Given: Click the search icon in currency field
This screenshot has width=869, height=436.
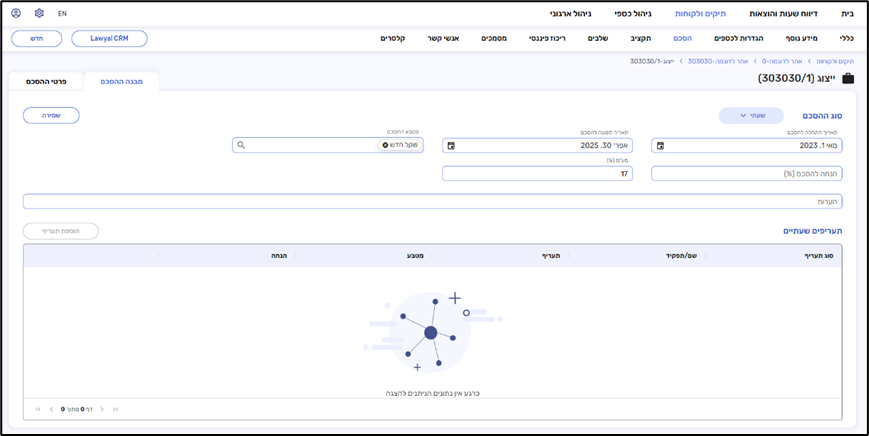Looking at the screenshot, I should point(241,145).
